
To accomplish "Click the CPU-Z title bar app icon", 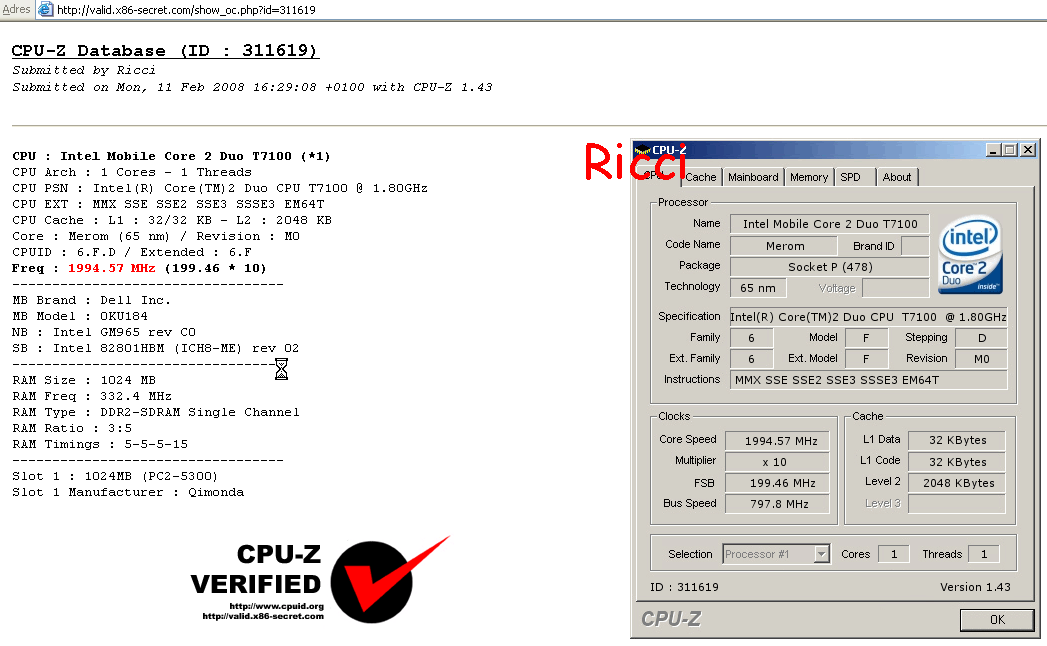I will [x=642, y=150].
